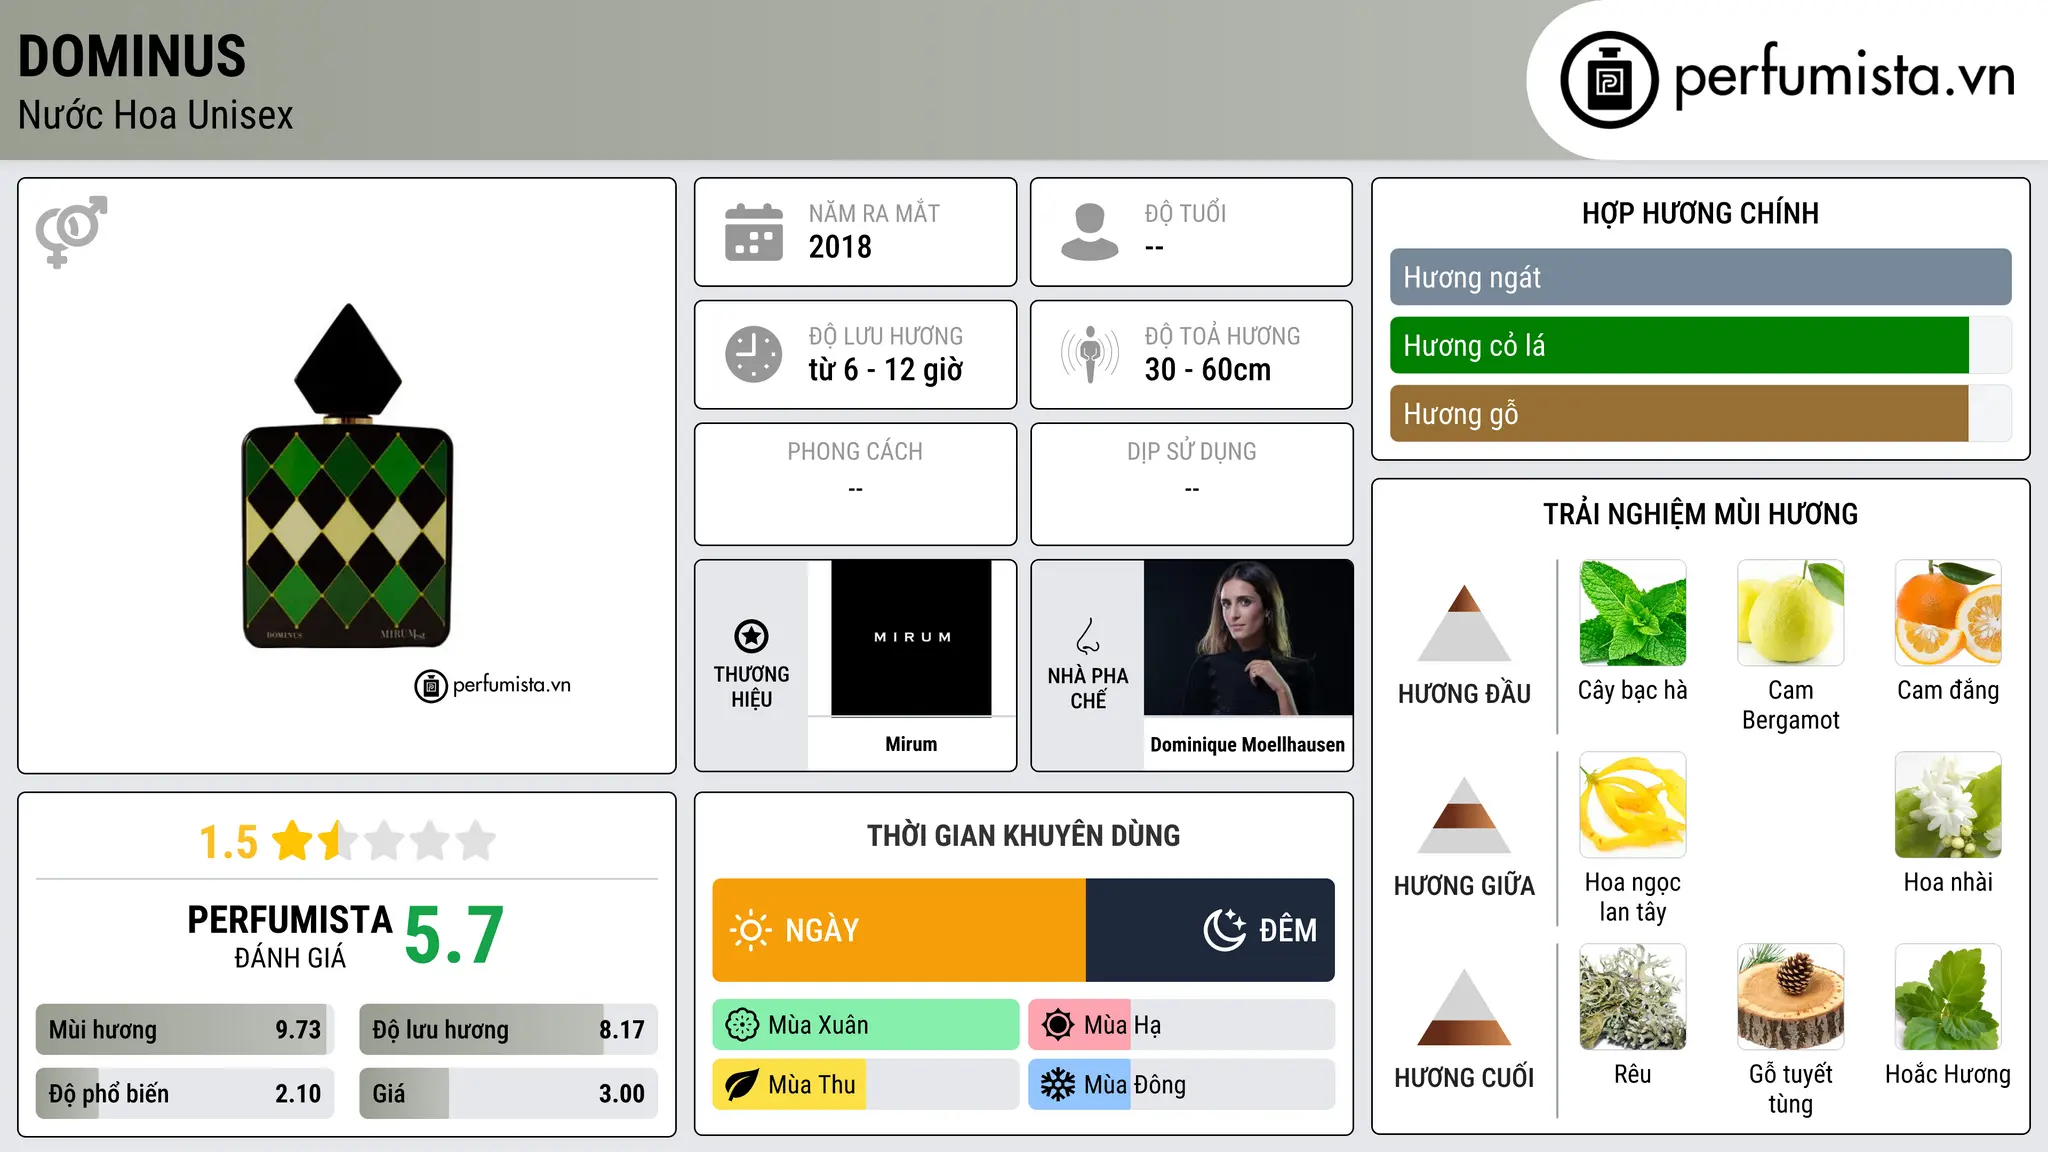
Task: Click the leaf icon for Mùa Thu
Action: point(742,1085)
